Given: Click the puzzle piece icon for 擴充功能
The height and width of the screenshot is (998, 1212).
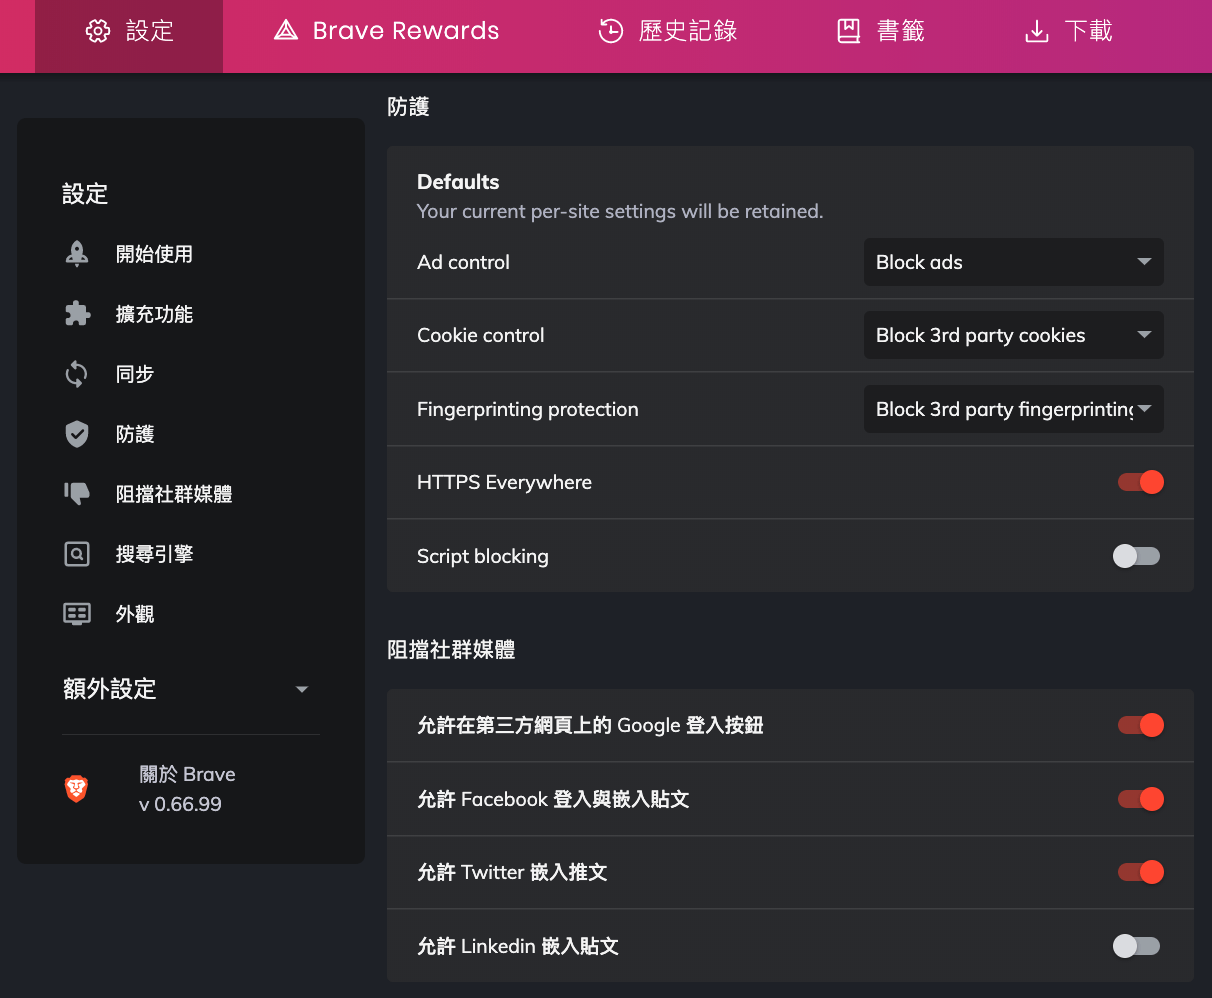Looking at the screenshot, I should pos(77,314).
